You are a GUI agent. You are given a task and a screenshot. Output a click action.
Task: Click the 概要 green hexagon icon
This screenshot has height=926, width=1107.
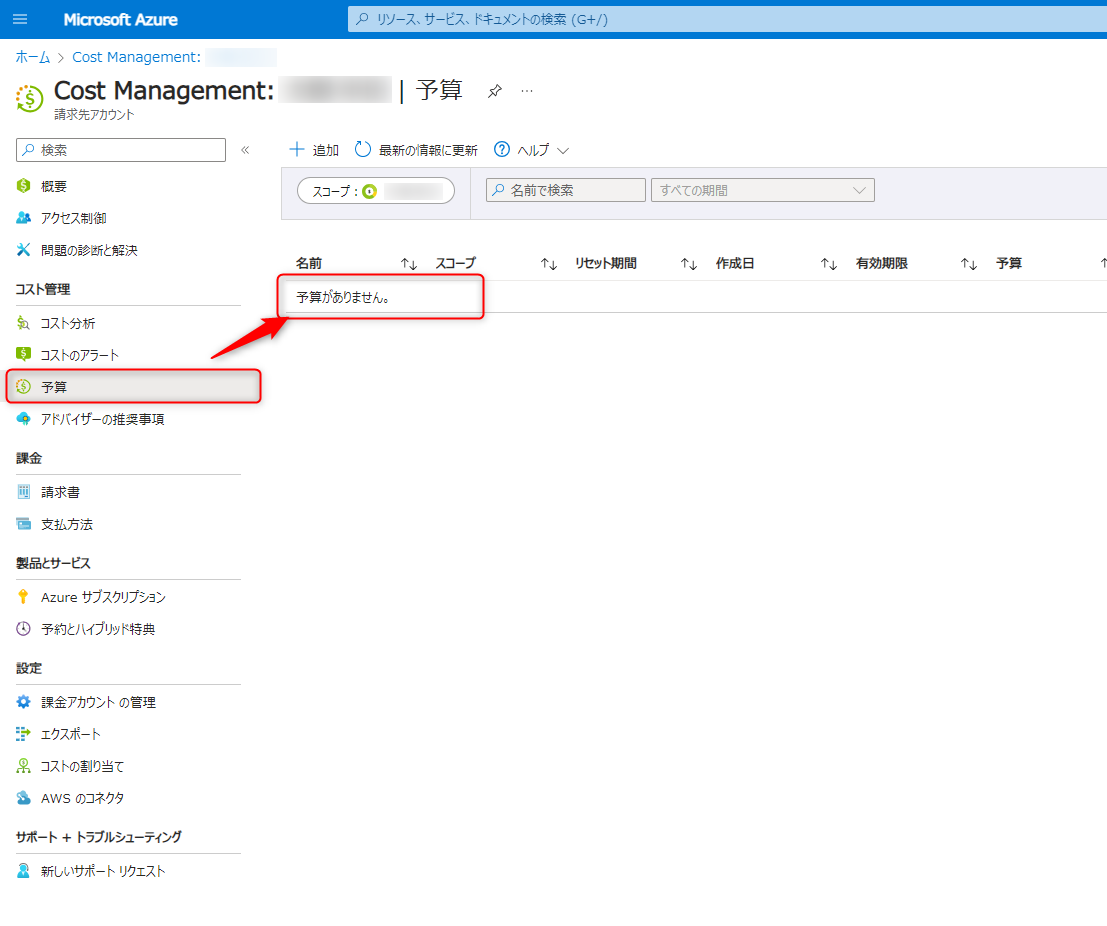pos(23,186)
